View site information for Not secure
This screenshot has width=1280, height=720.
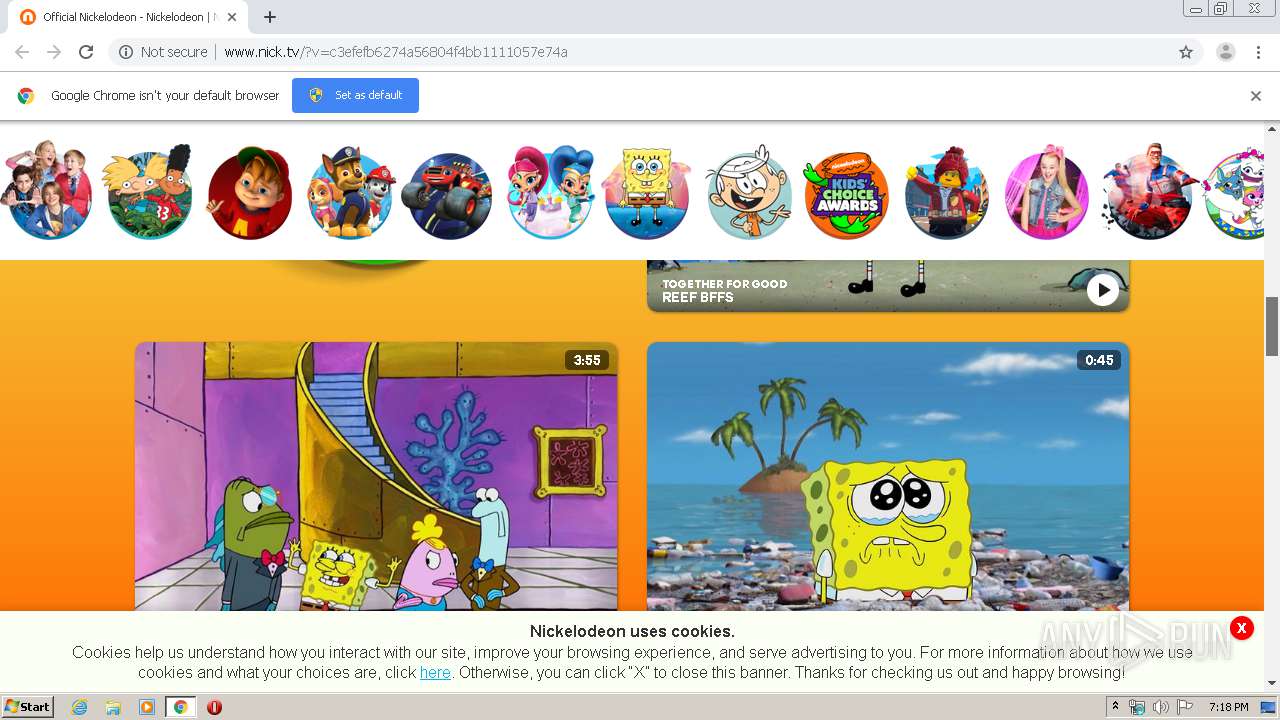[163, 52]
